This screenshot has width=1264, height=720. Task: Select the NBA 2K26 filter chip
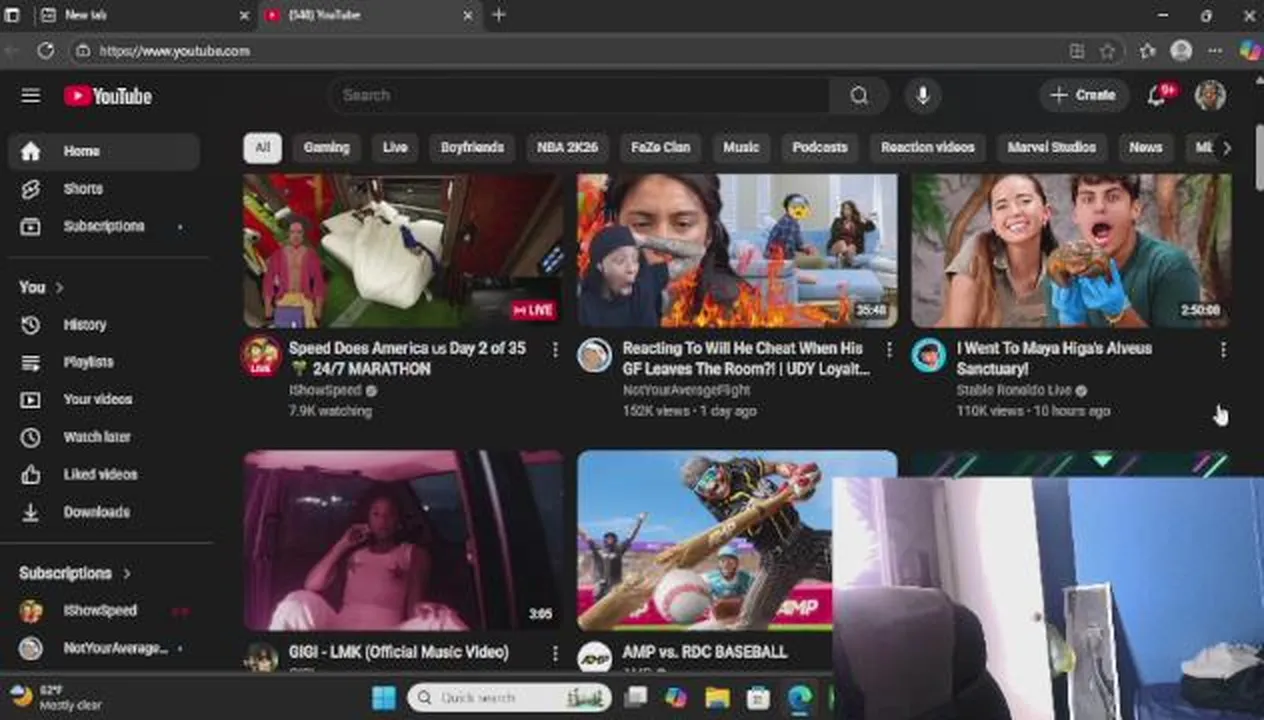point(567,148)
